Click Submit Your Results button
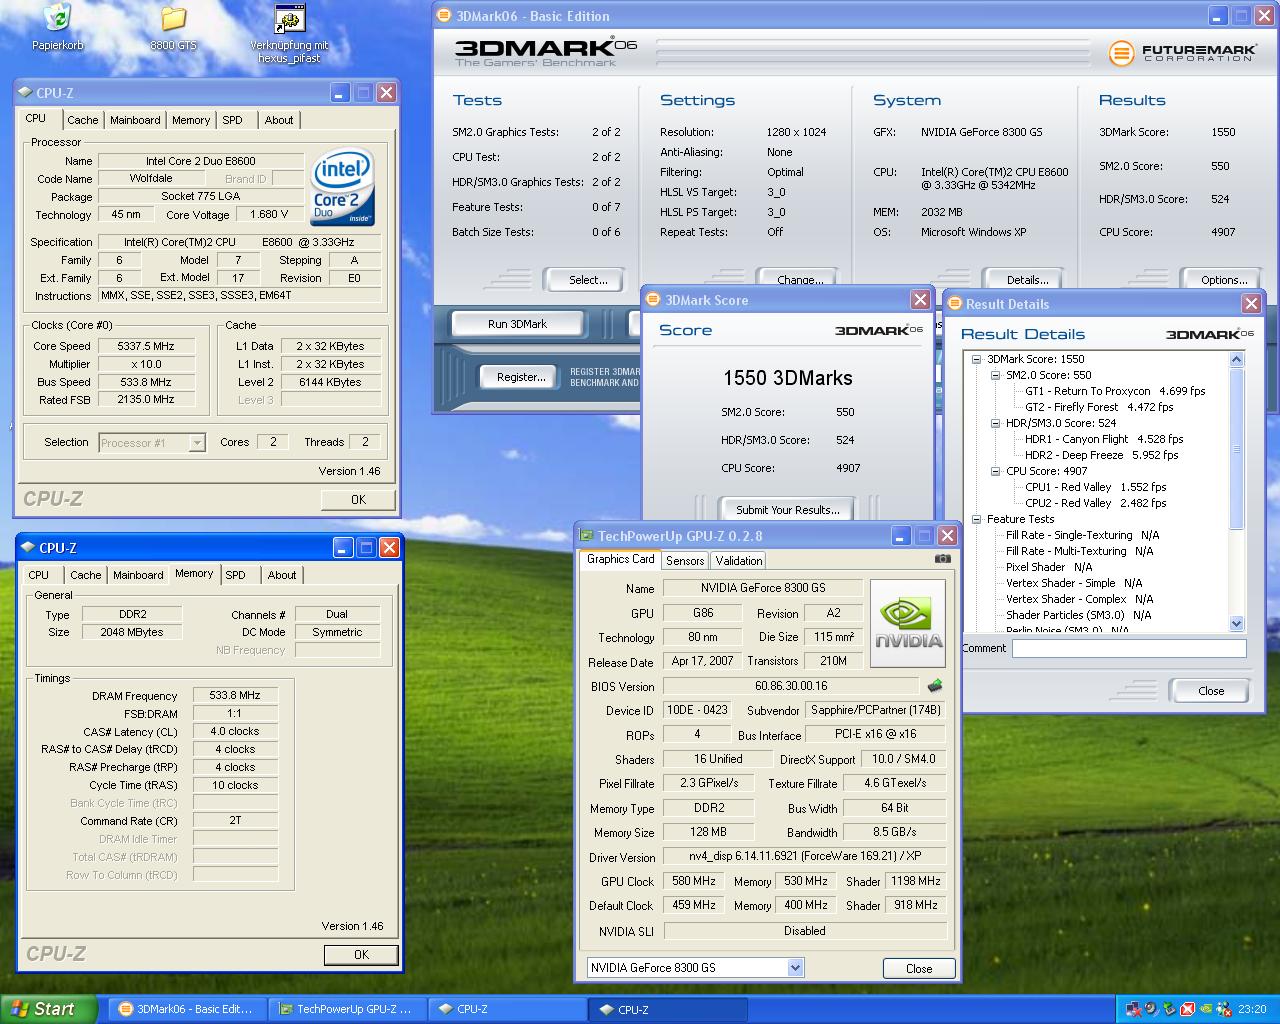This screenshot has width=1280, height=1024. pyautogui.click(x=788, y=509)
